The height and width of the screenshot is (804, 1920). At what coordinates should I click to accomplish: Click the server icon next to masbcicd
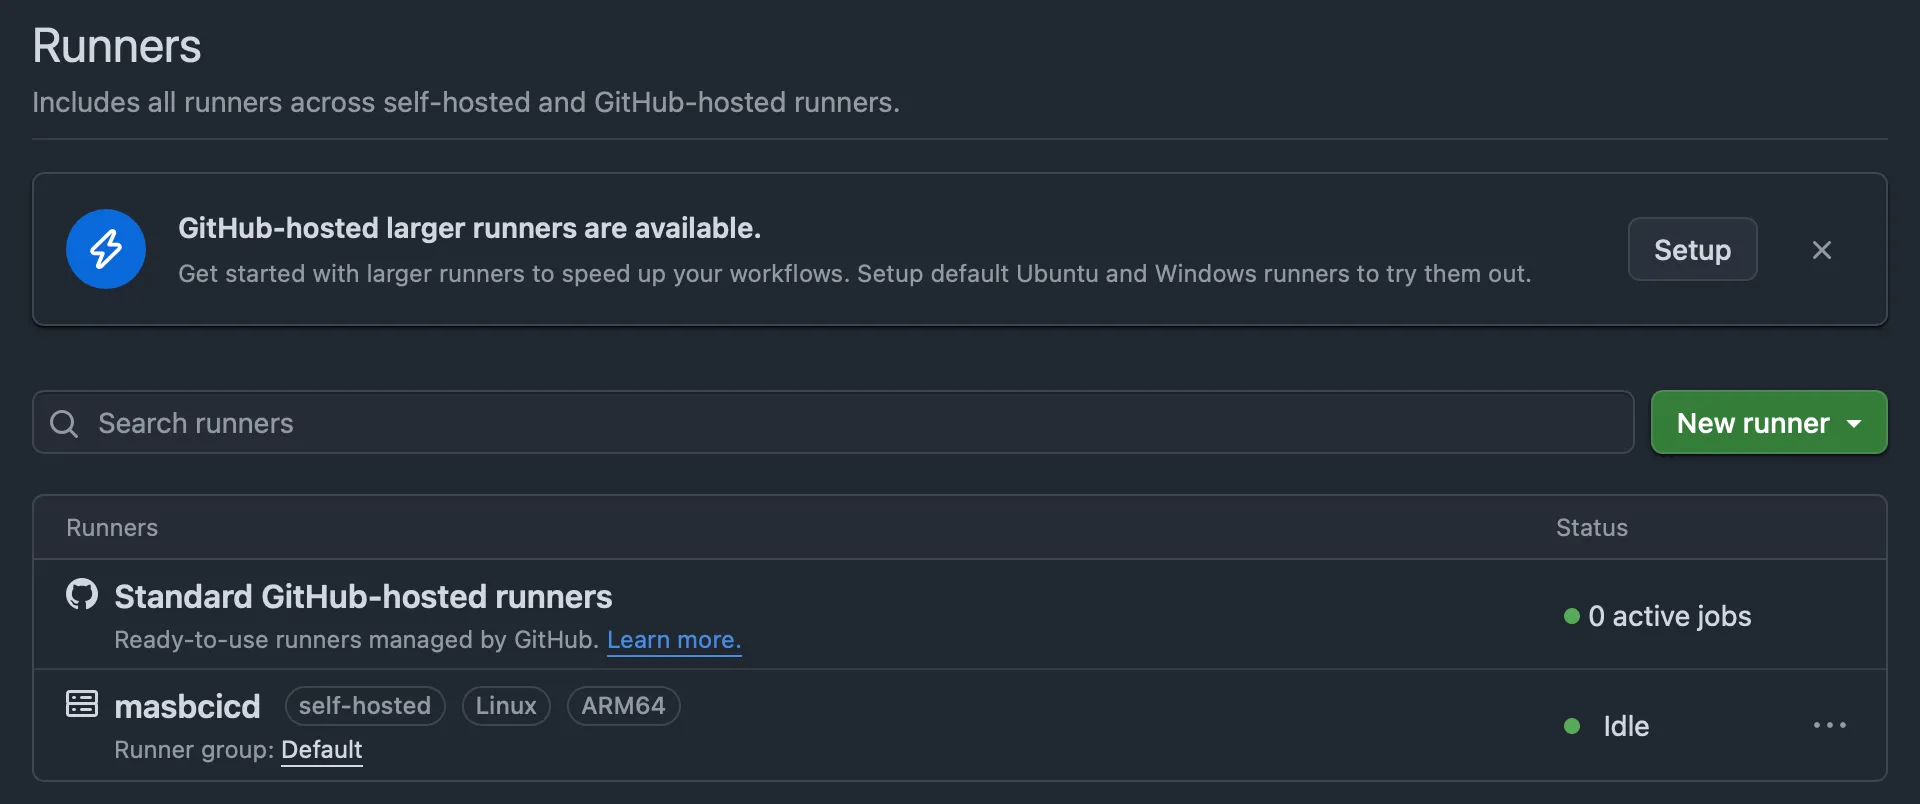pyautogui.click(x=82, y=704)
